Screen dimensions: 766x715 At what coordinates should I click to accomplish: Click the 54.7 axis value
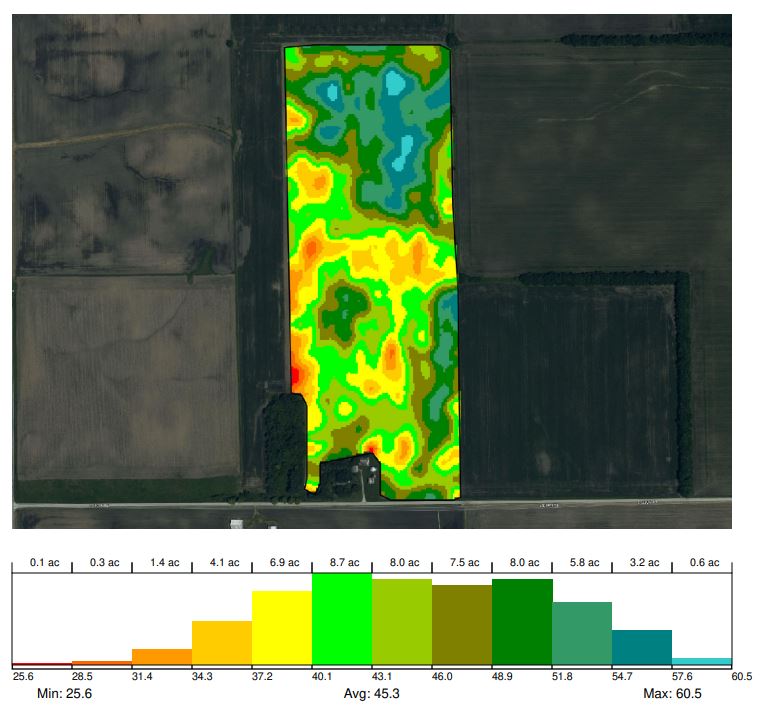(x=622, y=676)
